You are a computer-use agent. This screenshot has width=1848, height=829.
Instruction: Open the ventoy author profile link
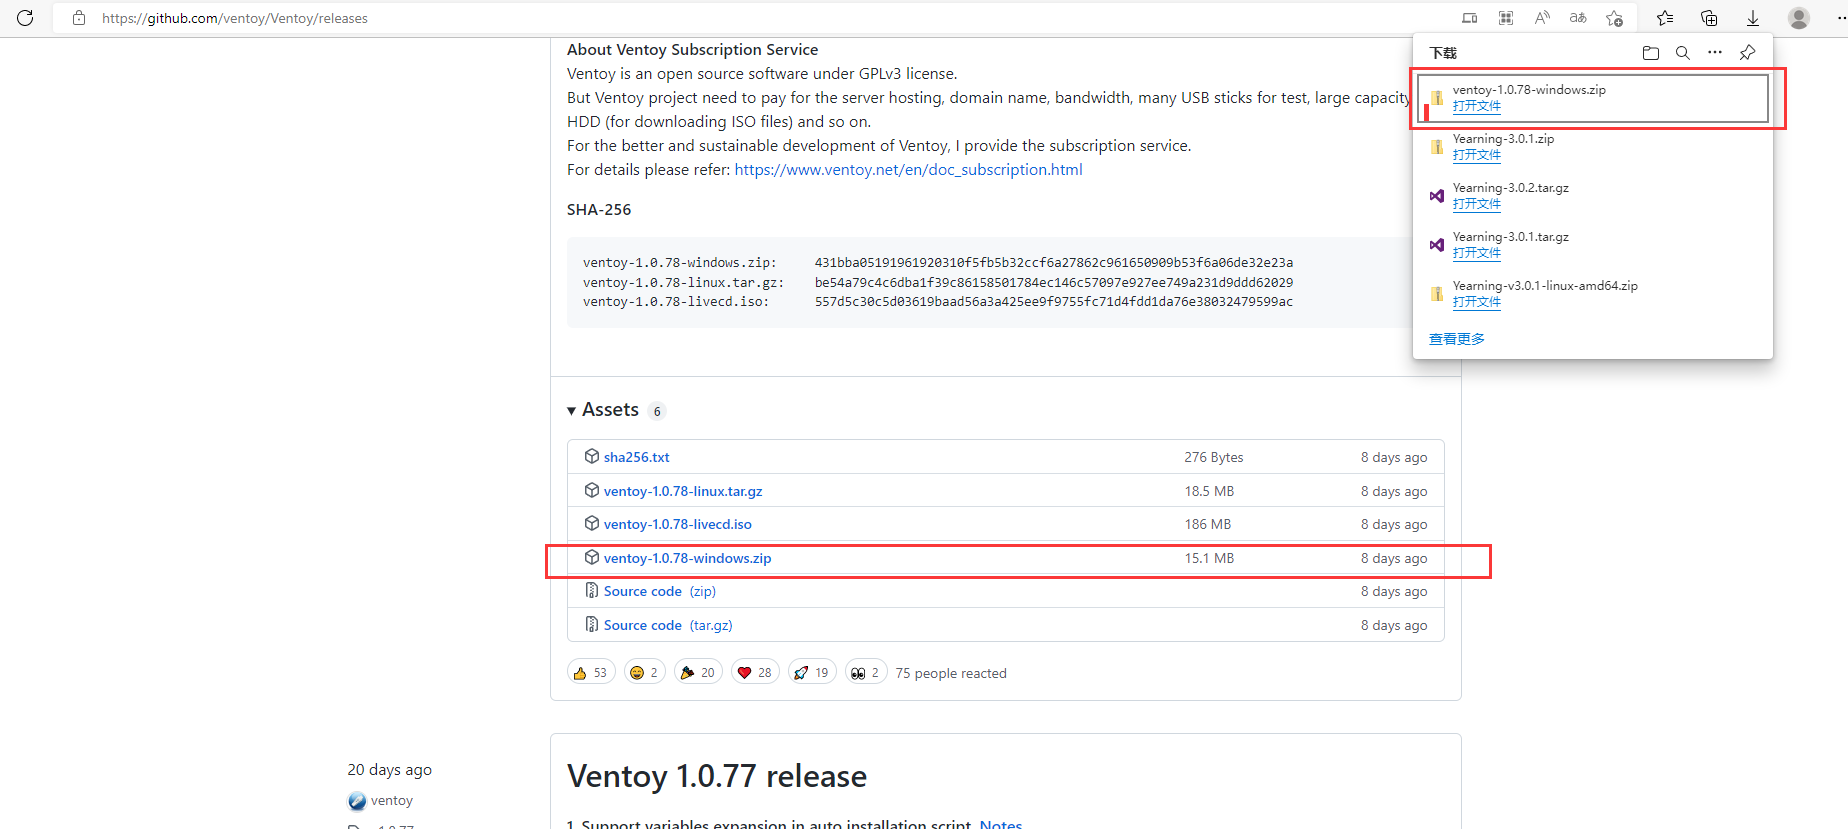pyautogui.click(x=392, y=801)
